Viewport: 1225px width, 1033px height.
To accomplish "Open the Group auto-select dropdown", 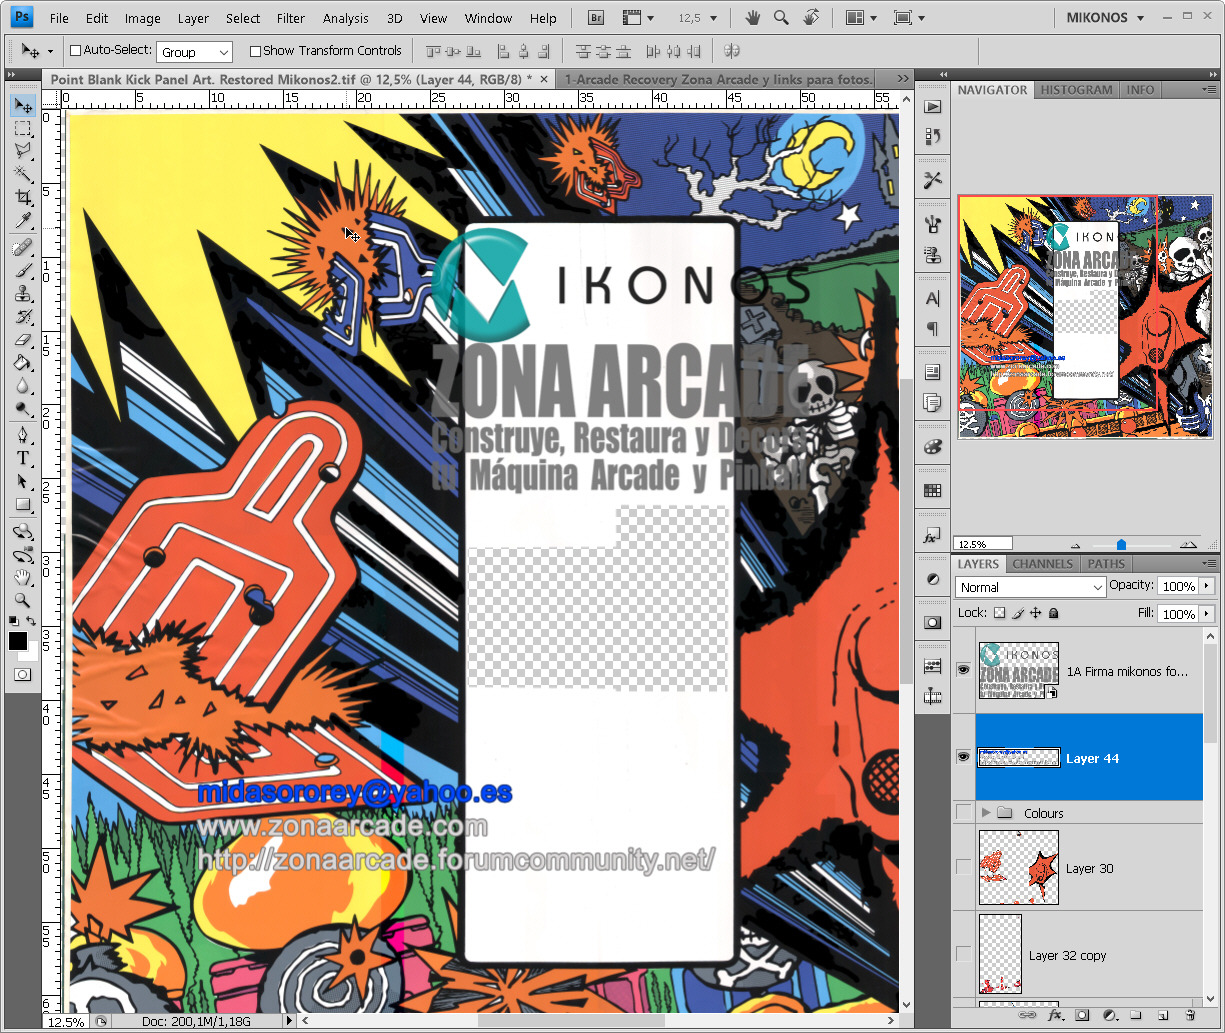I will pos(194,52).
